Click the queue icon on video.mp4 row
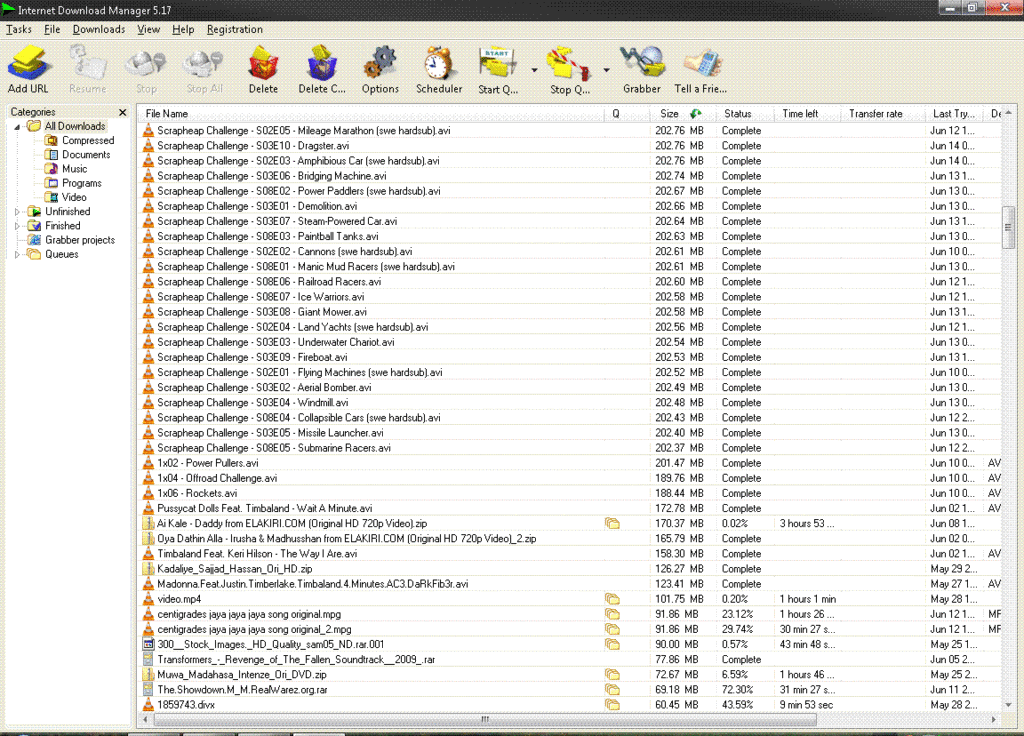Viewport: 1024px width, 736px height. 612,599
